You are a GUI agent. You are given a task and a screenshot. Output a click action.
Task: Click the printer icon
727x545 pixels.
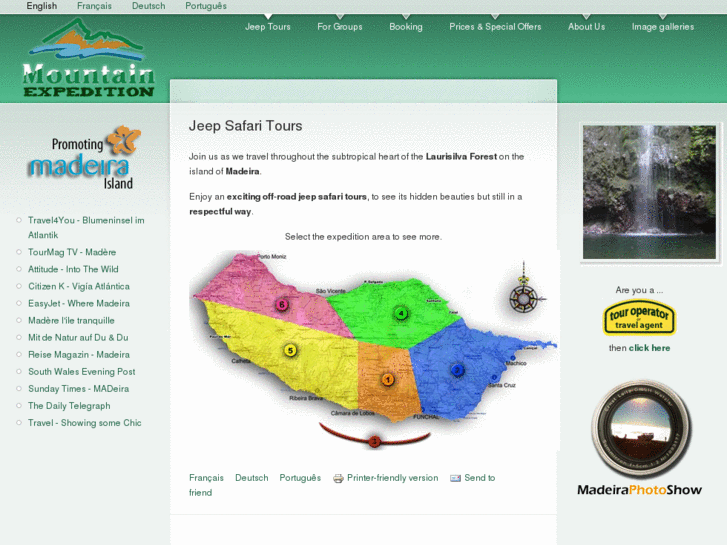pos(338,478)
